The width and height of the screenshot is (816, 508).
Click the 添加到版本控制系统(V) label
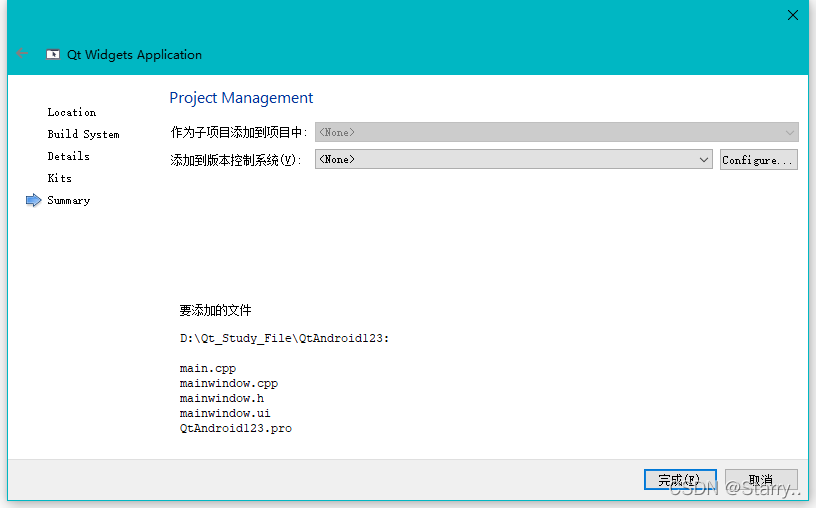(x=236, y=160)
